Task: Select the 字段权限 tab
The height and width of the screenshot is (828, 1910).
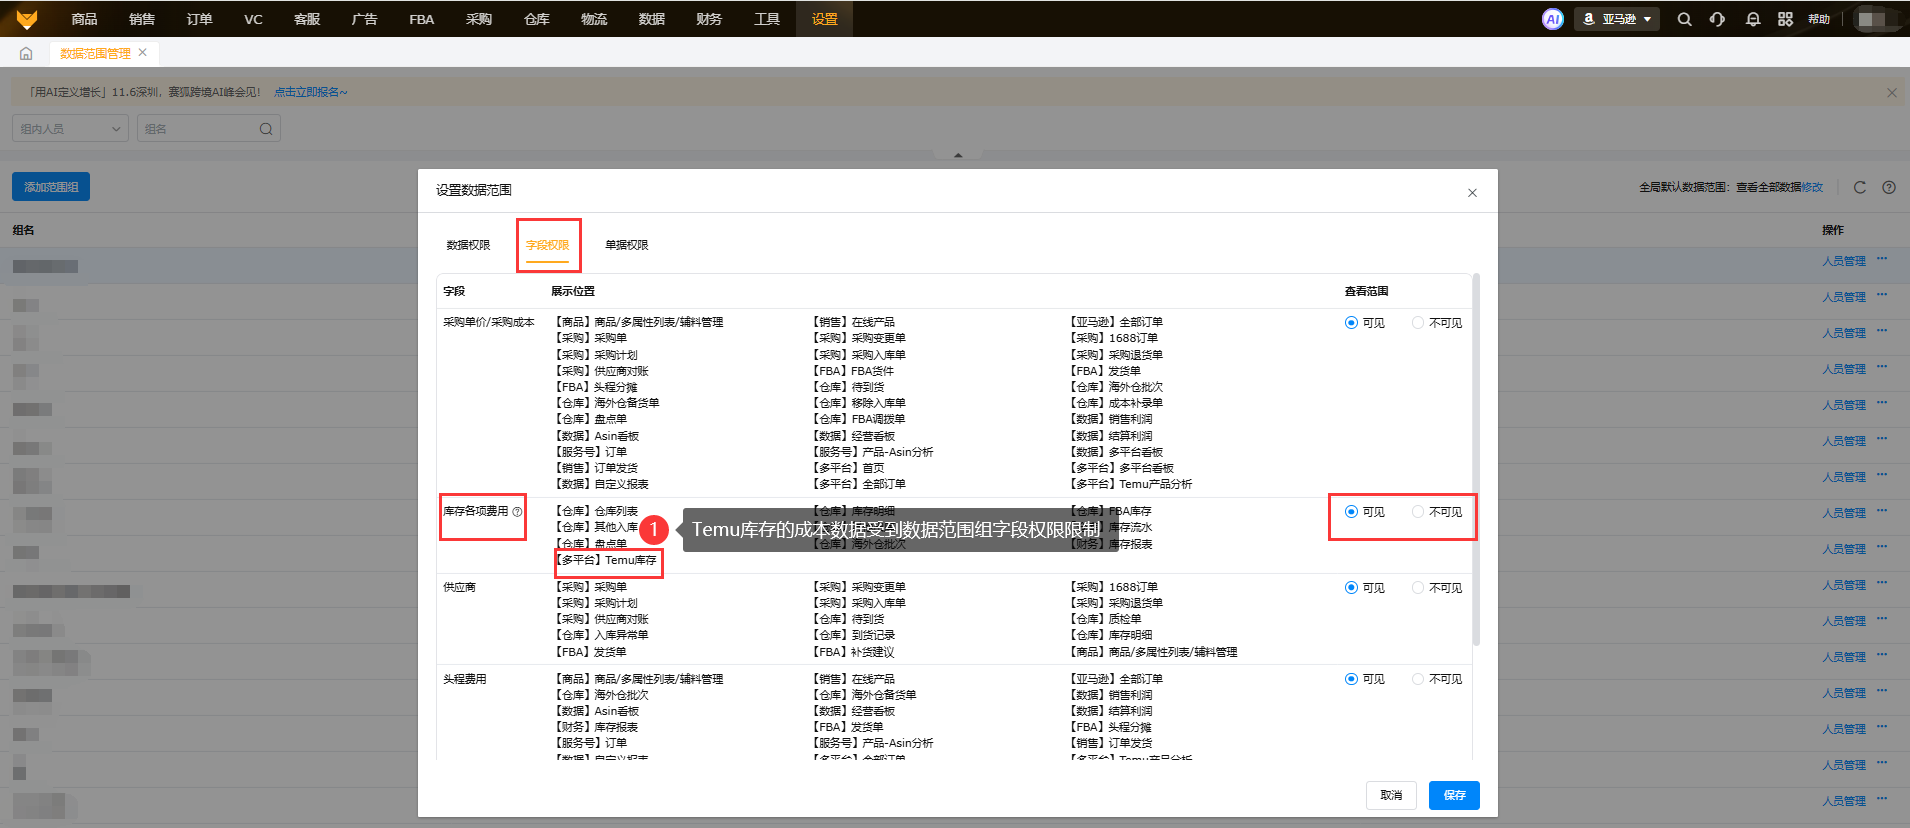Action: point(548,245)
